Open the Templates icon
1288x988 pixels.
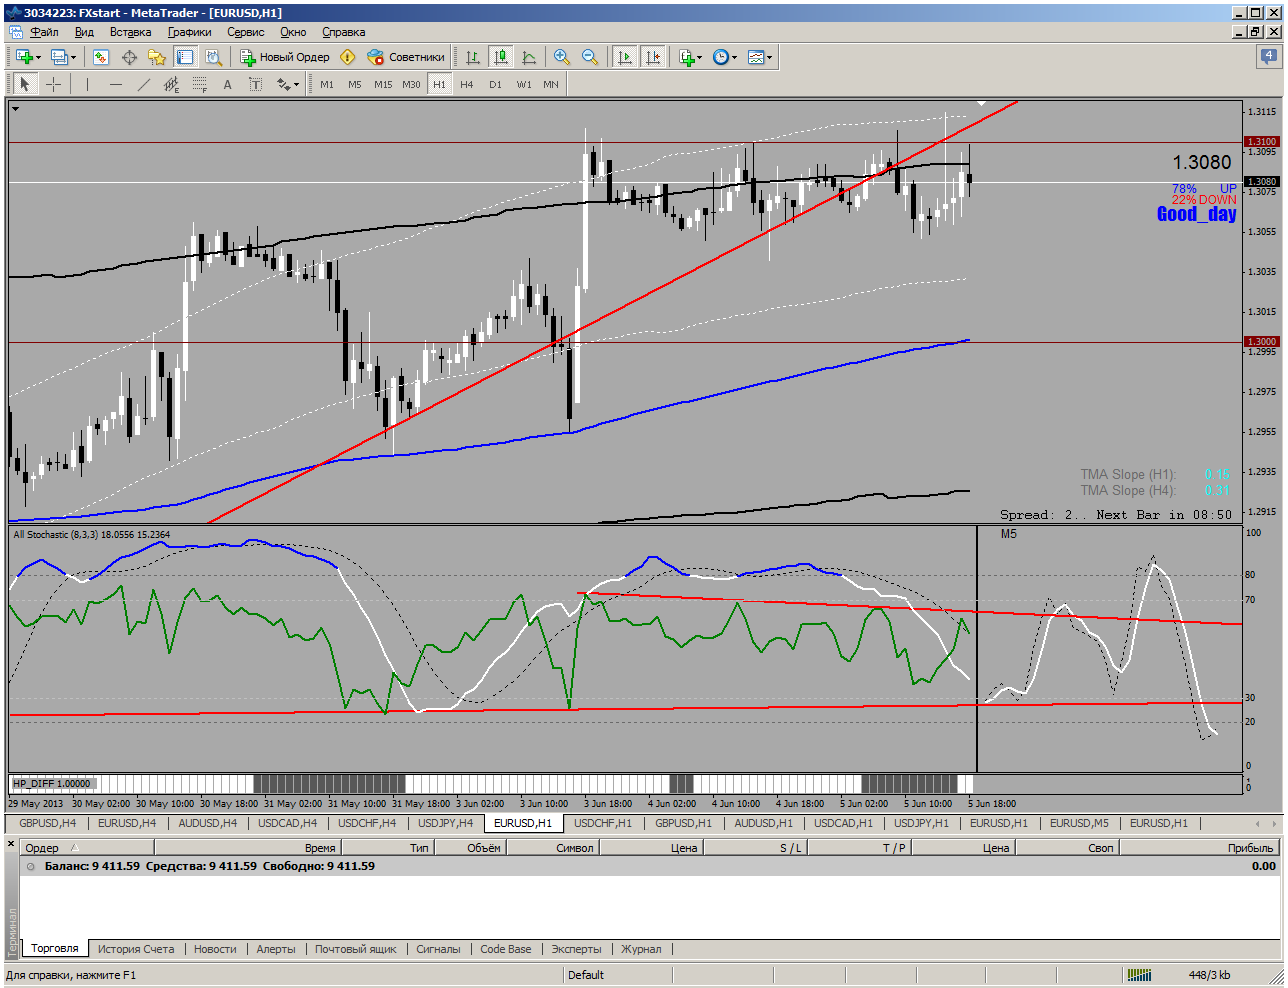click(756, 57)
